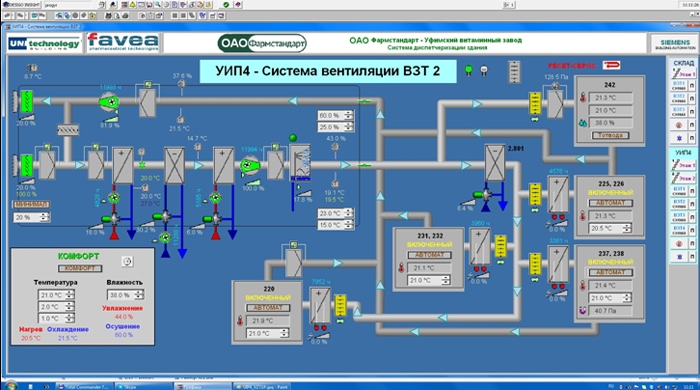Open the clock schedule icon in КОМФОРТ panel

pos(127,261)
